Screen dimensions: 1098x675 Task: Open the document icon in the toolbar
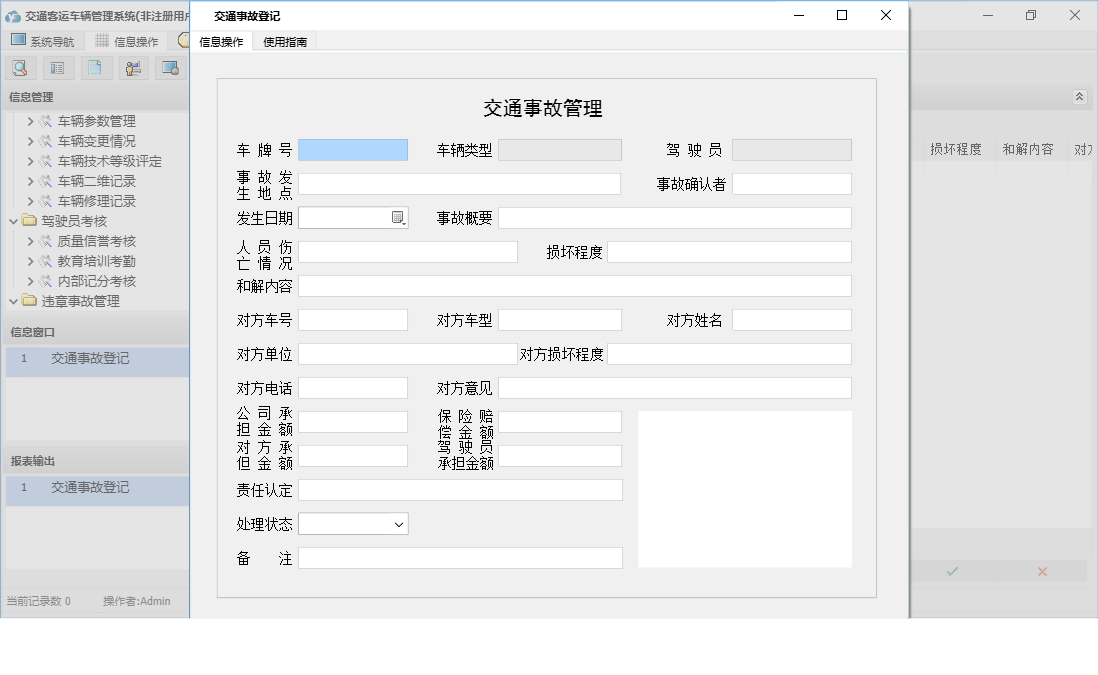[95, 67]
